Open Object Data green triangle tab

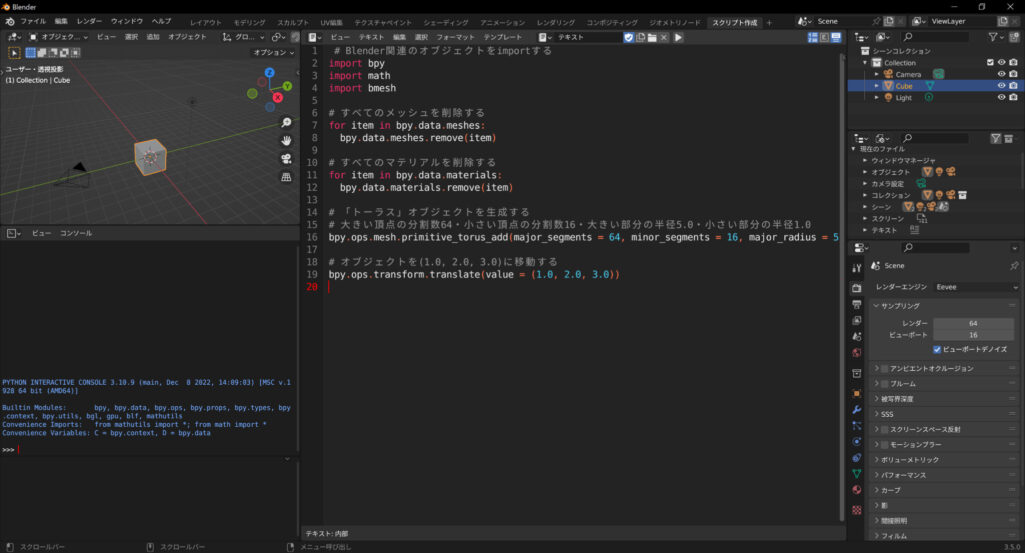click(857, 473)
